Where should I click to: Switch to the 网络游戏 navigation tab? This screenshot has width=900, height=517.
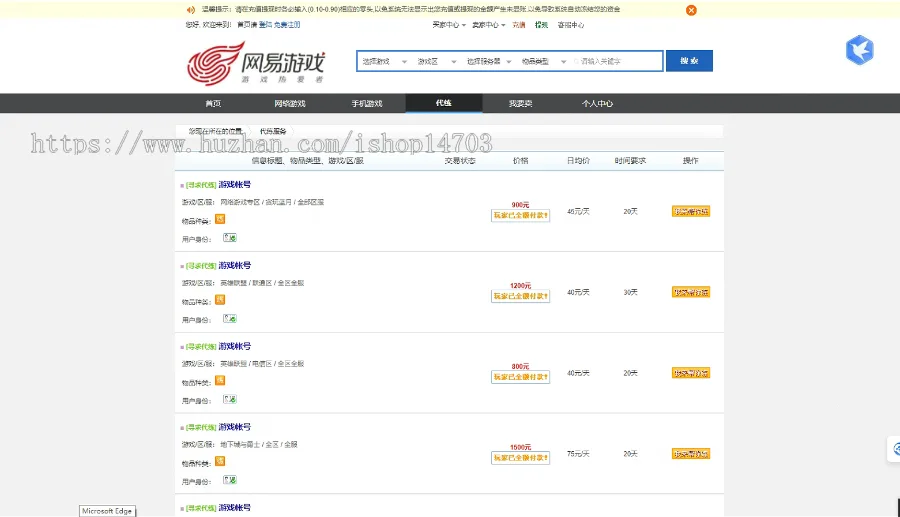pos(290,103)
